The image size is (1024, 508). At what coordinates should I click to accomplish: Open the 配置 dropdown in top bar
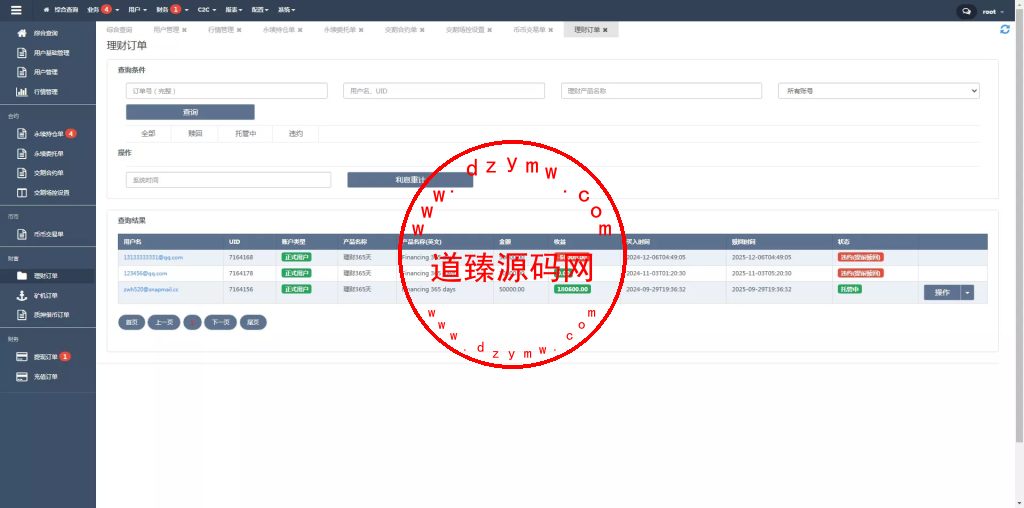coord(260,10)
